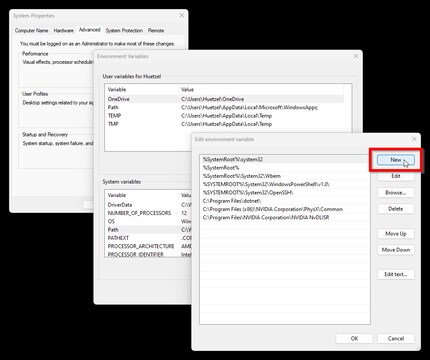Click the Browse... button
This screenshot has height=360, width=430.
396,193
